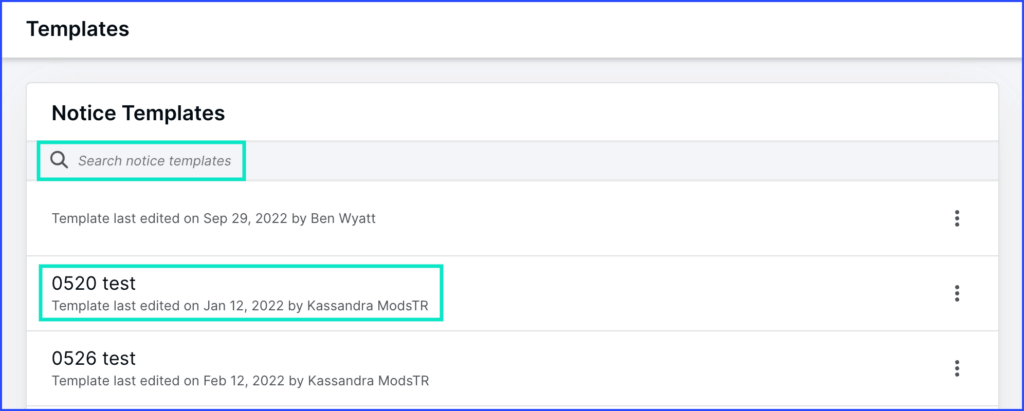The width and height of the screenshot is (1024, 411).
Task: Open the three-dot menu for 0526 test
Action: (957, 368)
